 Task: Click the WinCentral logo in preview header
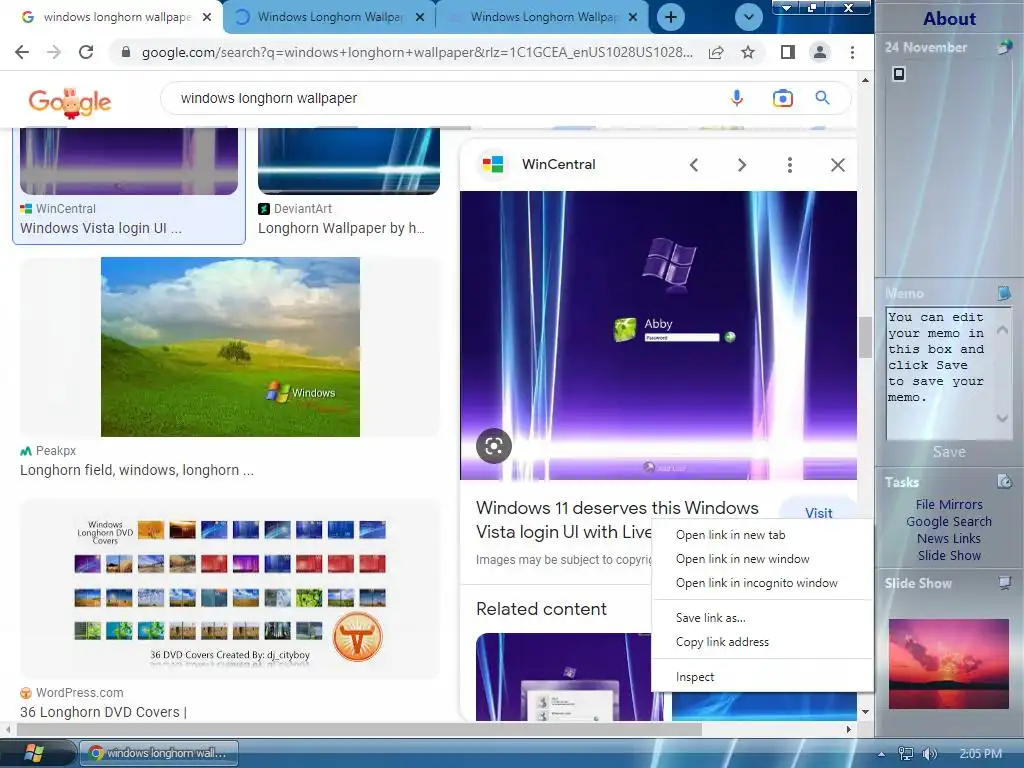[493, 164]
